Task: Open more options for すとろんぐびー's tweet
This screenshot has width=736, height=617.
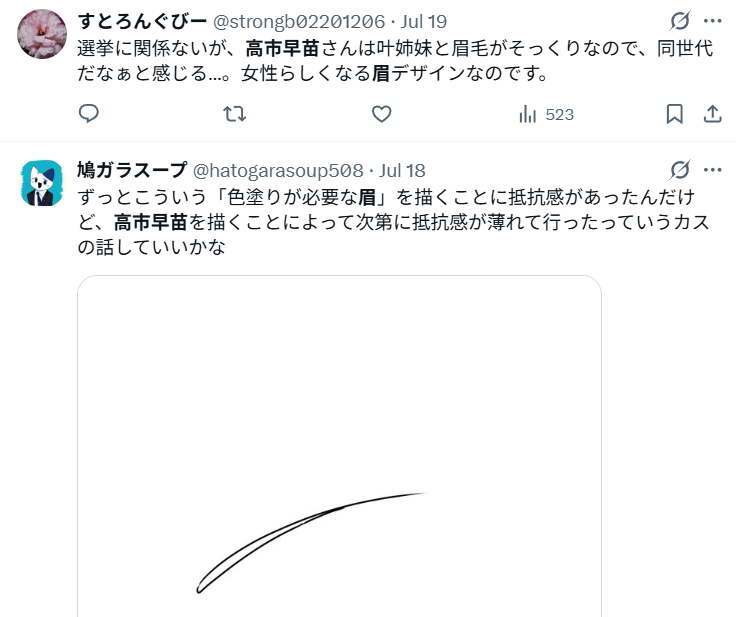Action: pos(713,21)
